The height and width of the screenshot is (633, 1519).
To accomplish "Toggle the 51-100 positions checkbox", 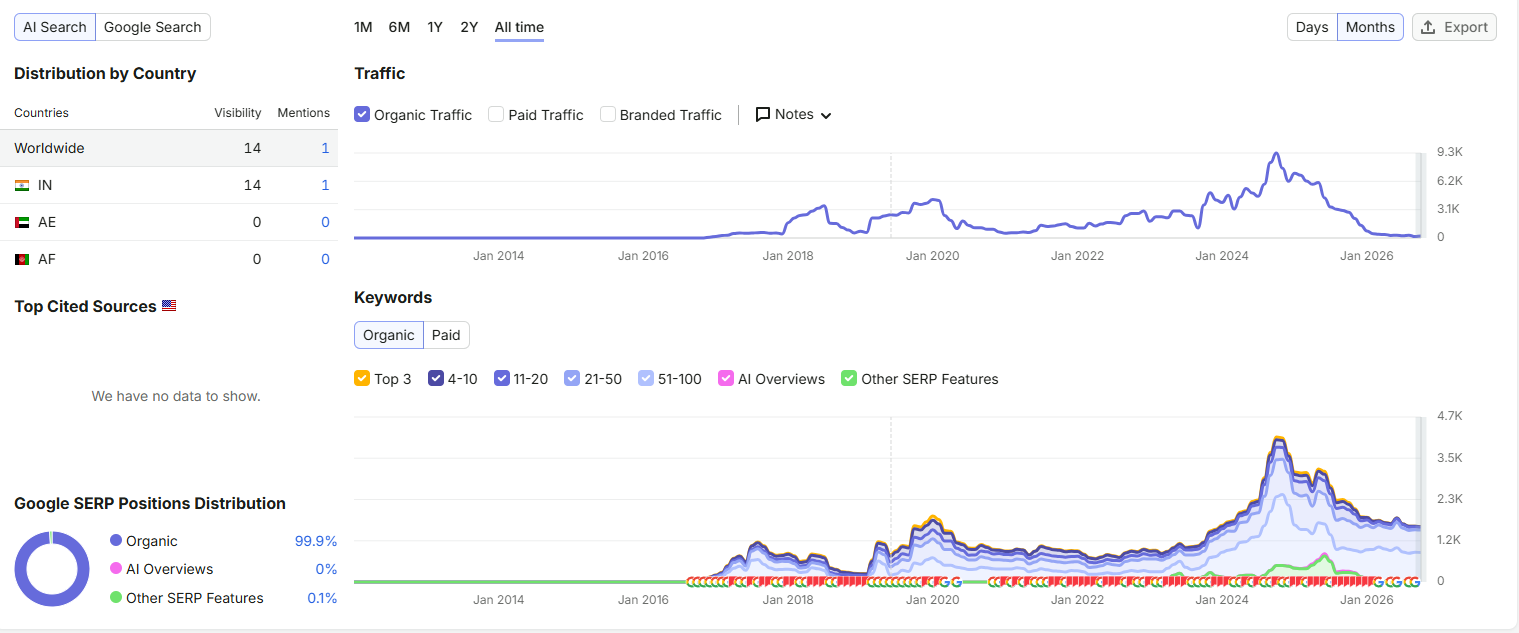I will [646, 378].
